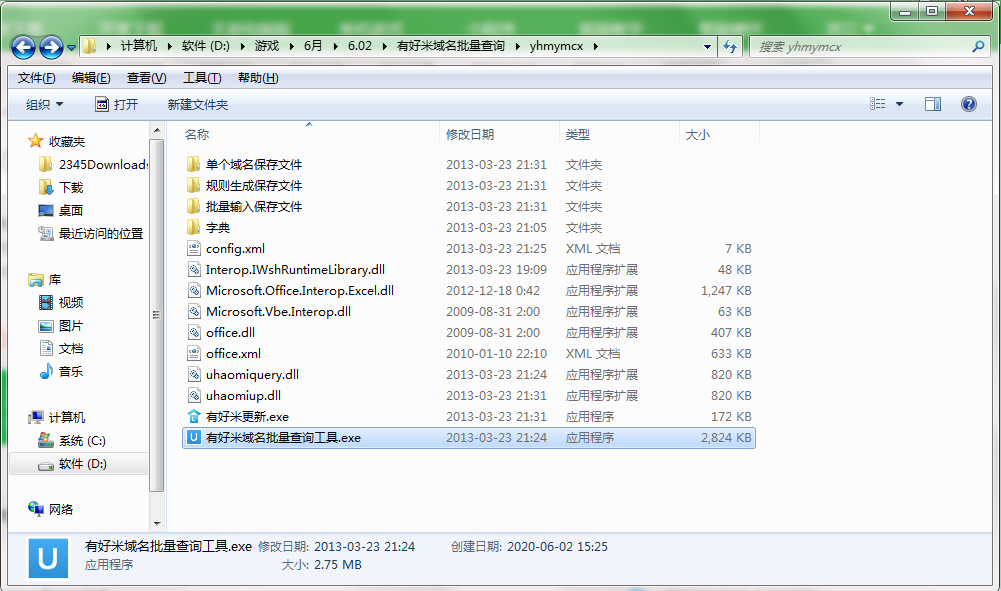Click the navigation pane scrollbar down arrow

[x=157, y=524]
